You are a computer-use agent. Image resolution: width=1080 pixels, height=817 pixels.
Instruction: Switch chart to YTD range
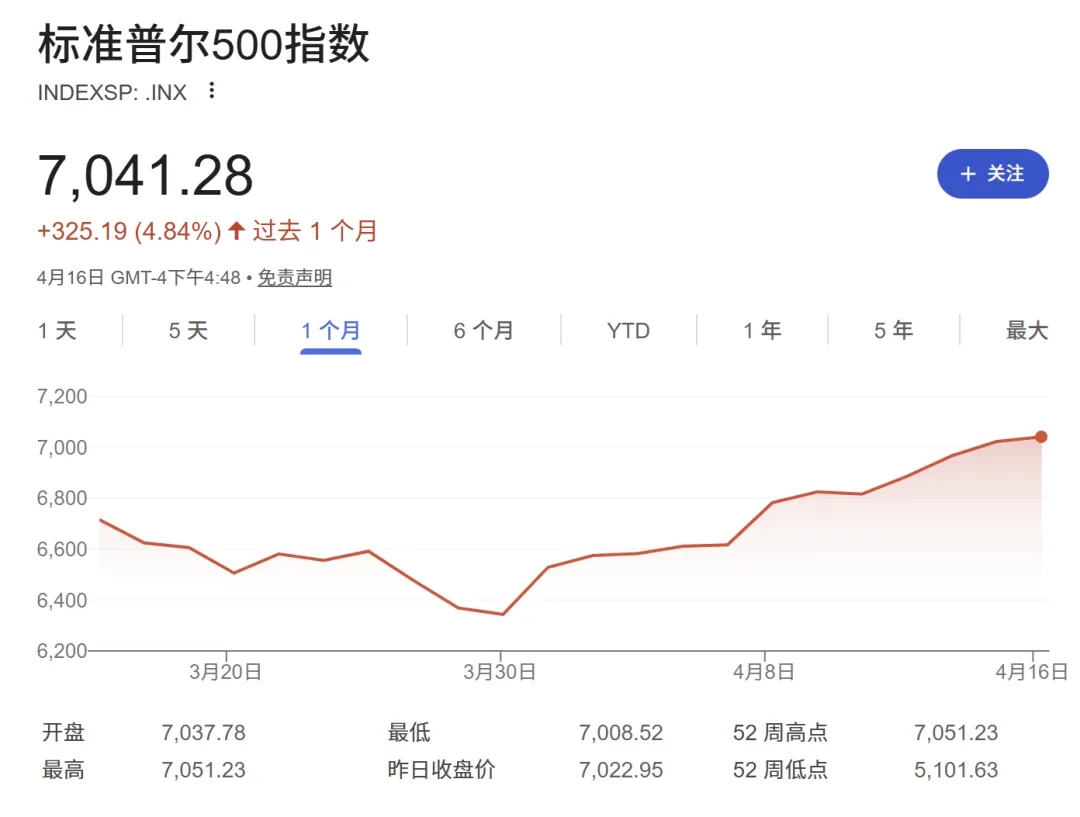628,331
